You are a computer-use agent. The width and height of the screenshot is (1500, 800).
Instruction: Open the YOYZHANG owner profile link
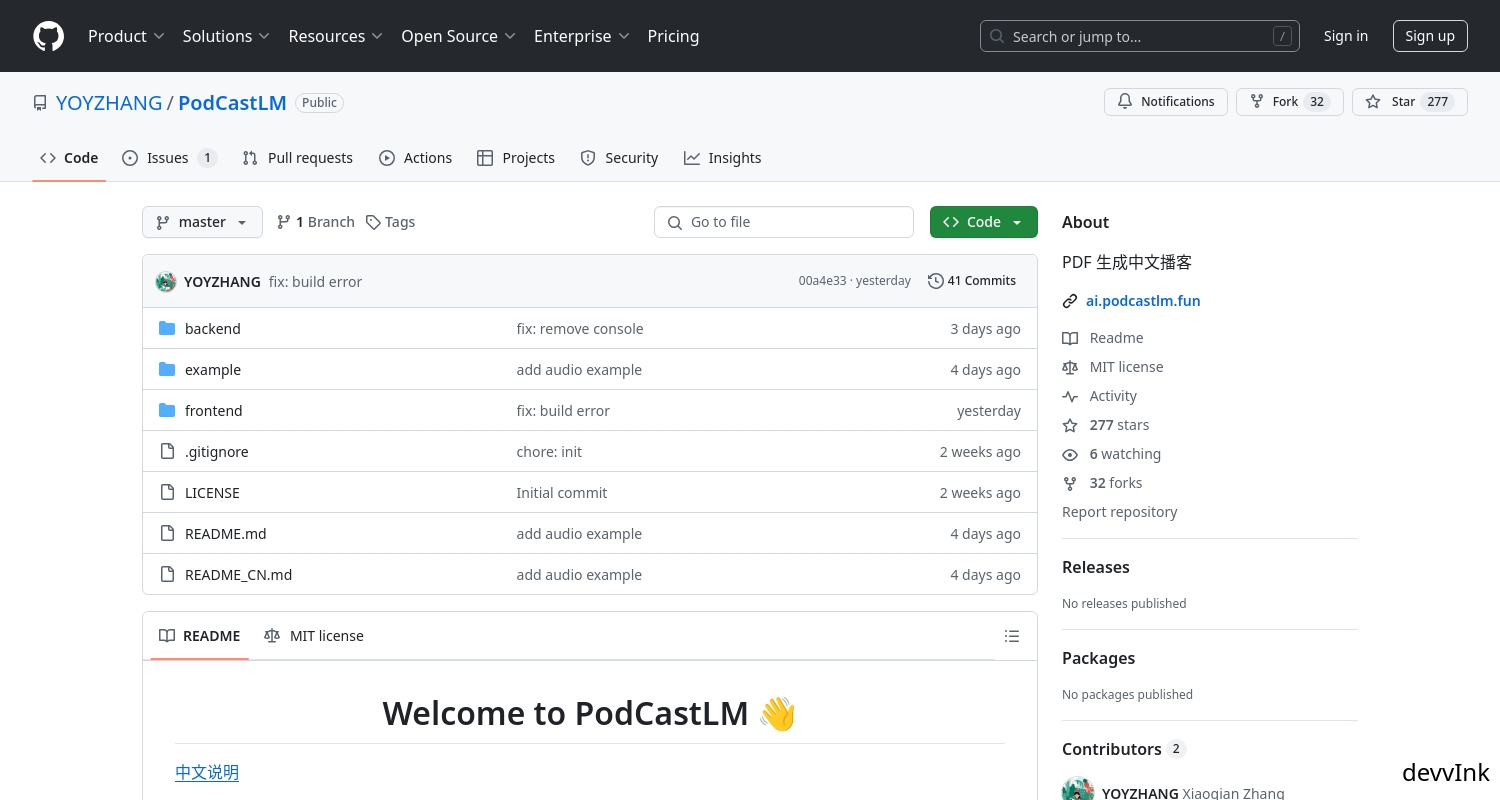(x=109, y=102)
